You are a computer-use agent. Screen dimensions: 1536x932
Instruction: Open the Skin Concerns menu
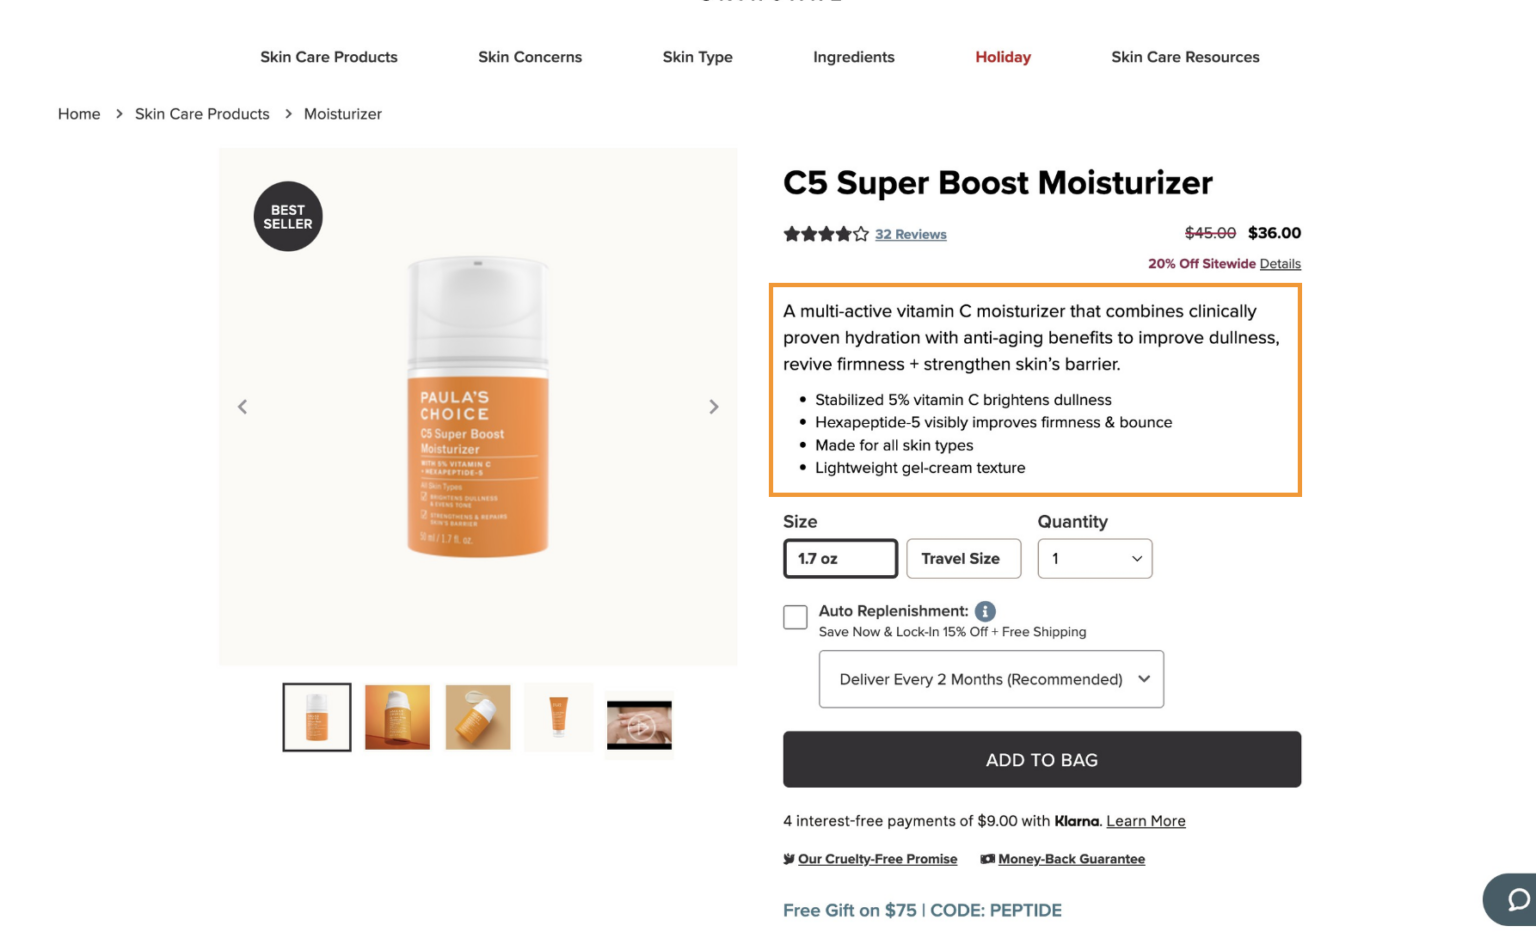pos(530,57)
